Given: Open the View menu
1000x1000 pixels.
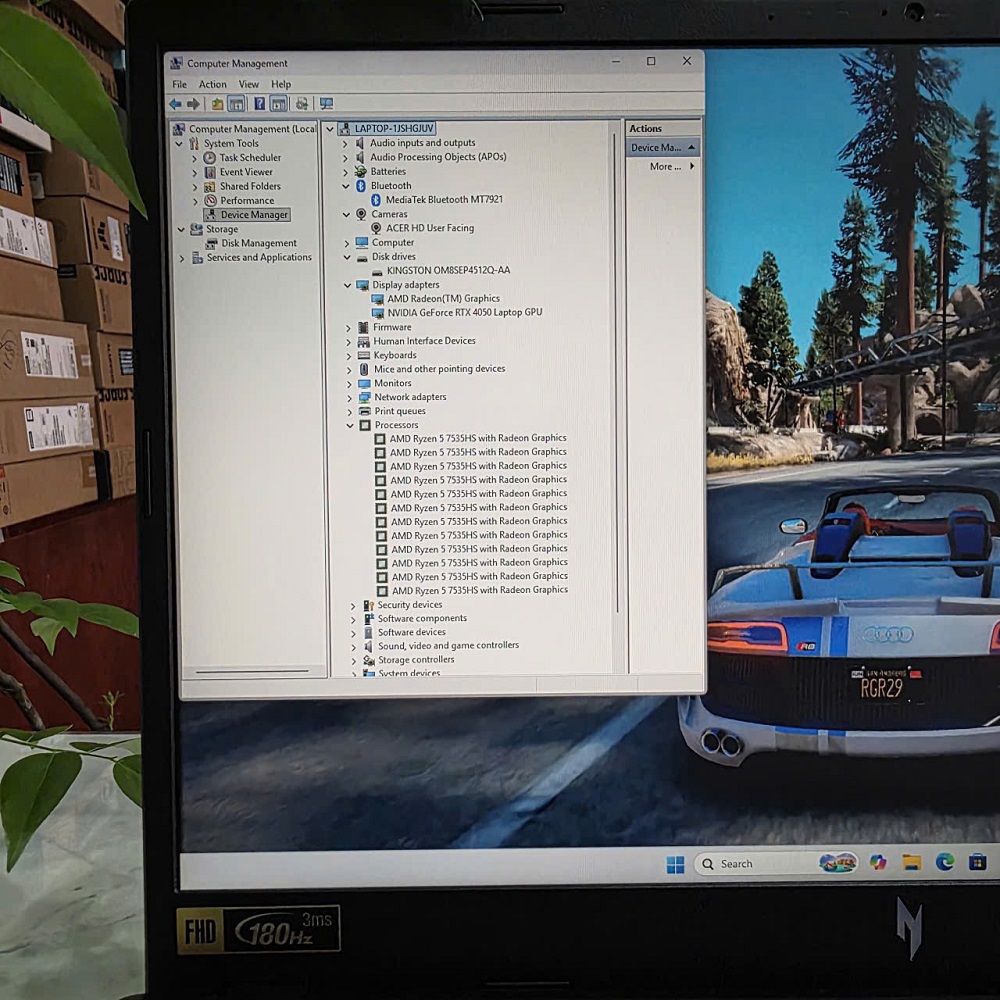Looking at the screenshot, I should (x=249, y=84).
